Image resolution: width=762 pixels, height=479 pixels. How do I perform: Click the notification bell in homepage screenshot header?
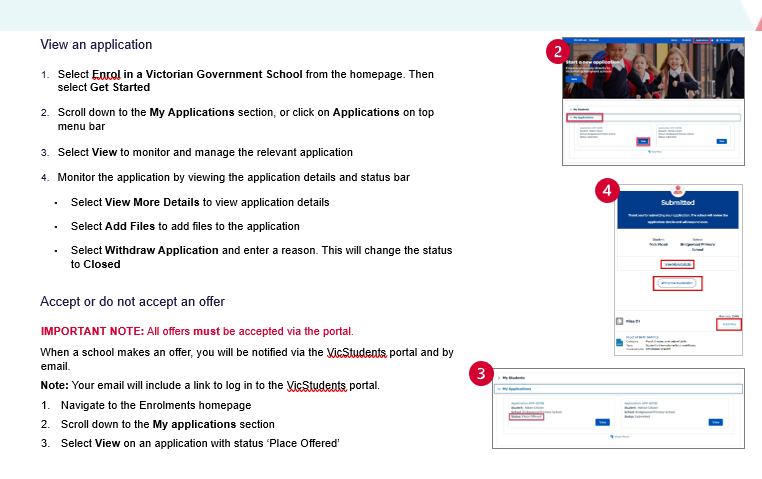click(712, 40)
